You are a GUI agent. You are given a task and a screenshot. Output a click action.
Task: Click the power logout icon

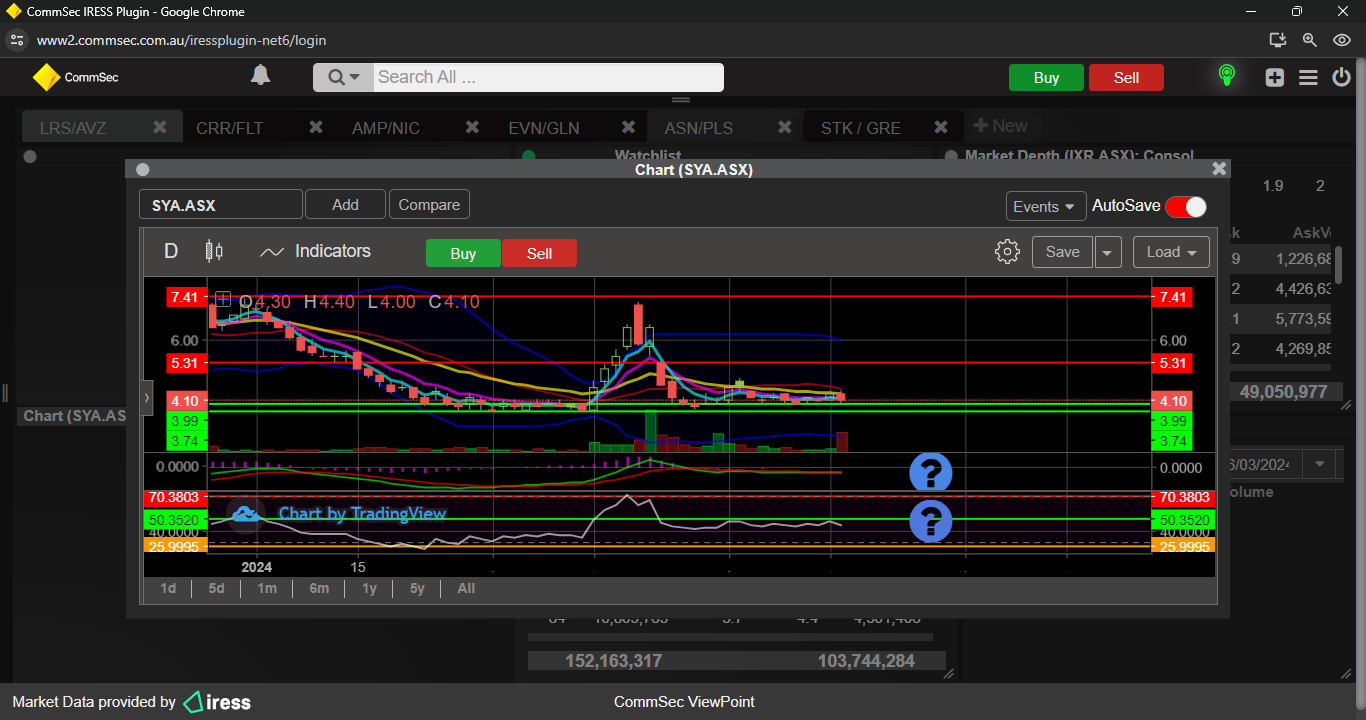point(1341,77)
